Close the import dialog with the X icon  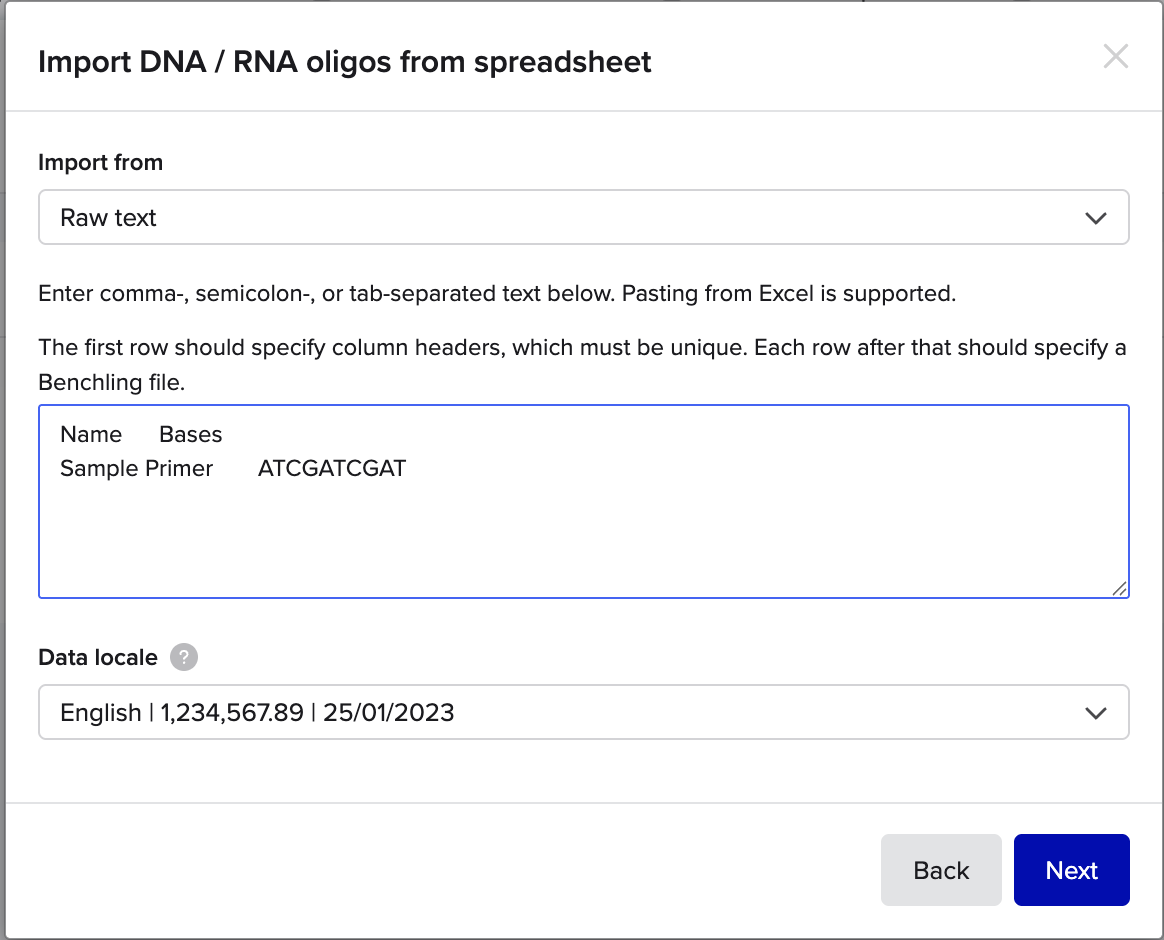click(x=1115, y=57)
